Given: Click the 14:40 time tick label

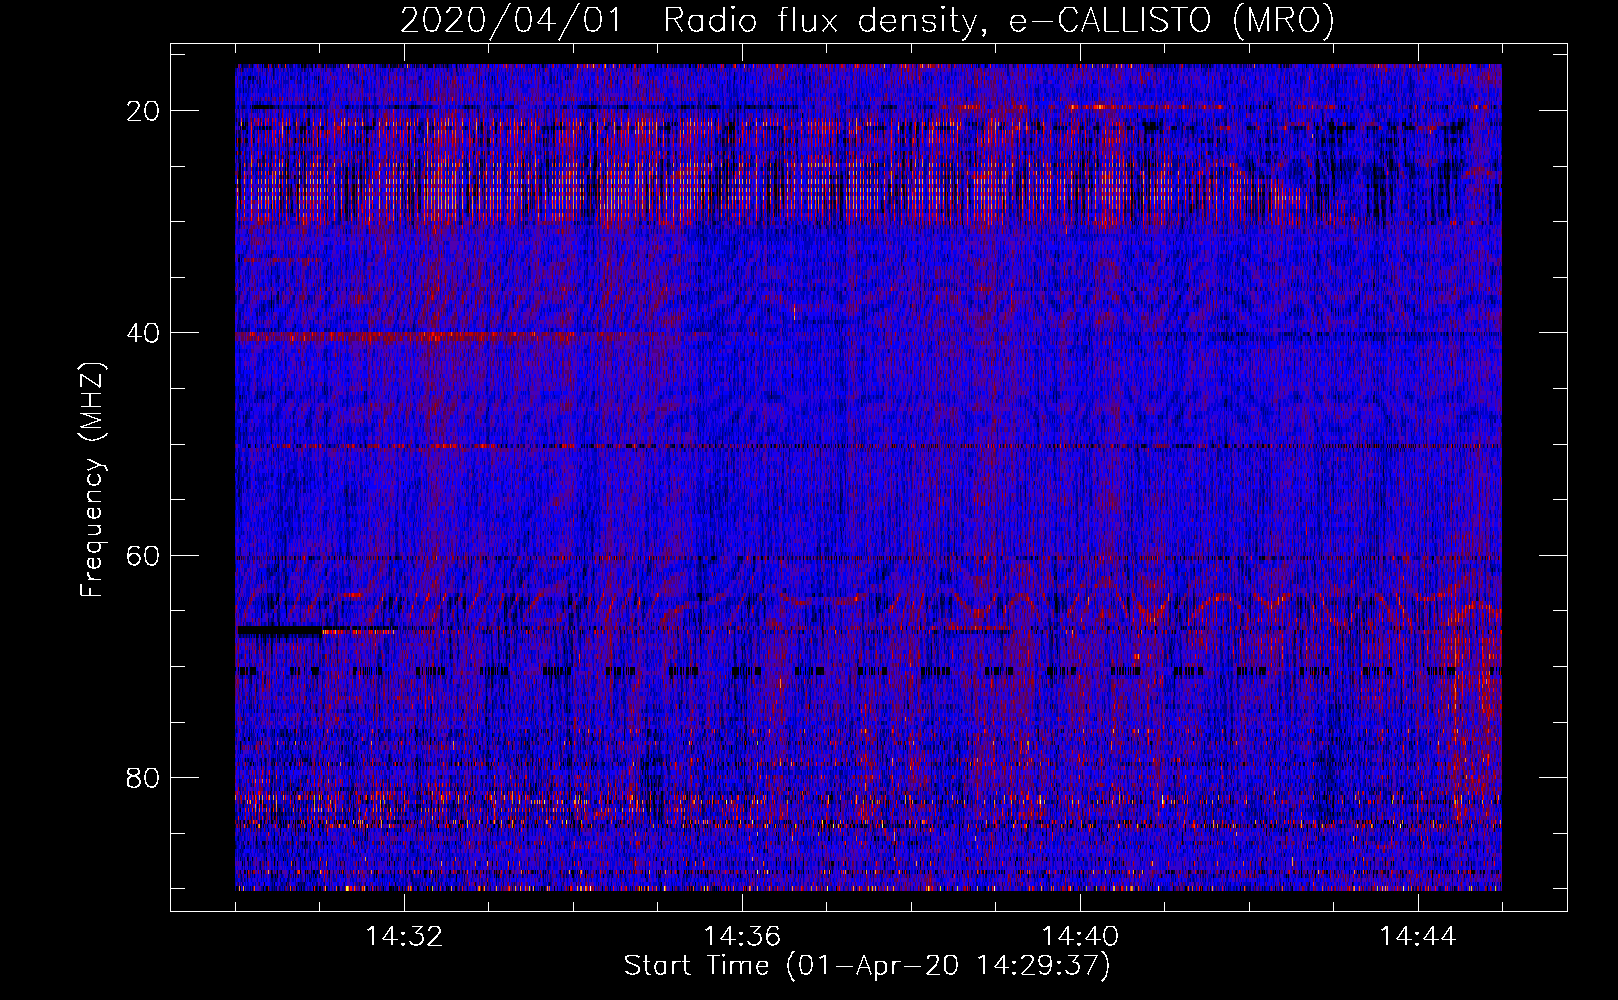Looking at the screenshot, I should [1080, 937].
